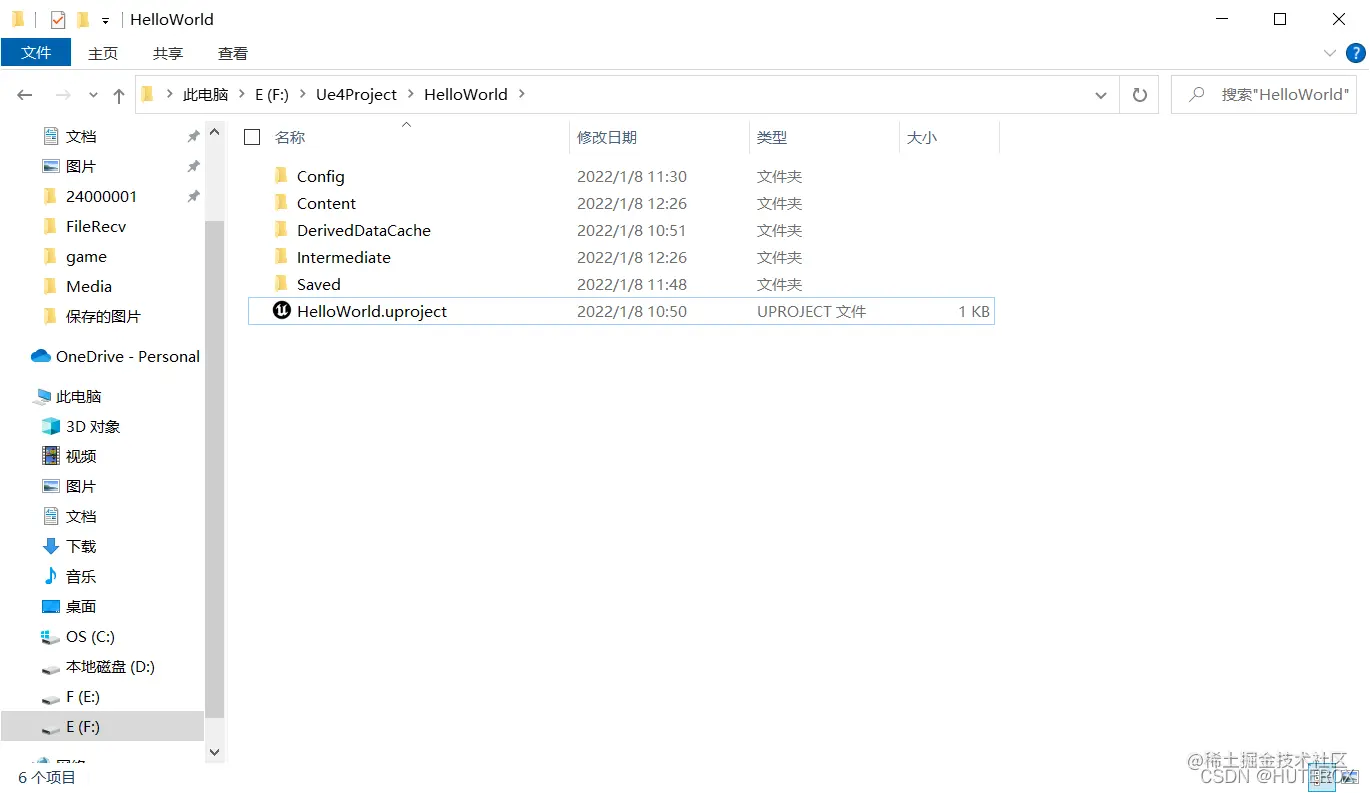Screen dimensions: 1370x793
Task: Open the 查看 ribbon tab
Action: [x=233, y=53]
